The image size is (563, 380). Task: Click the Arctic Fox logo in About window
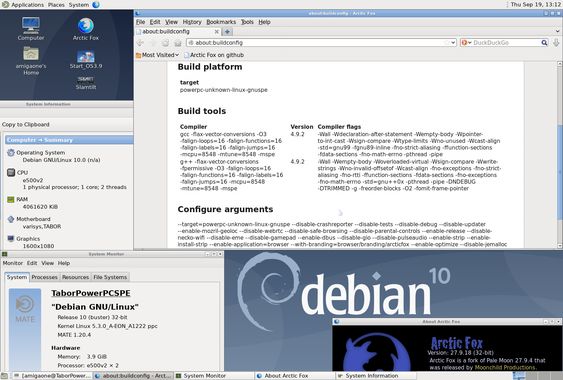[x=377, y=352]
